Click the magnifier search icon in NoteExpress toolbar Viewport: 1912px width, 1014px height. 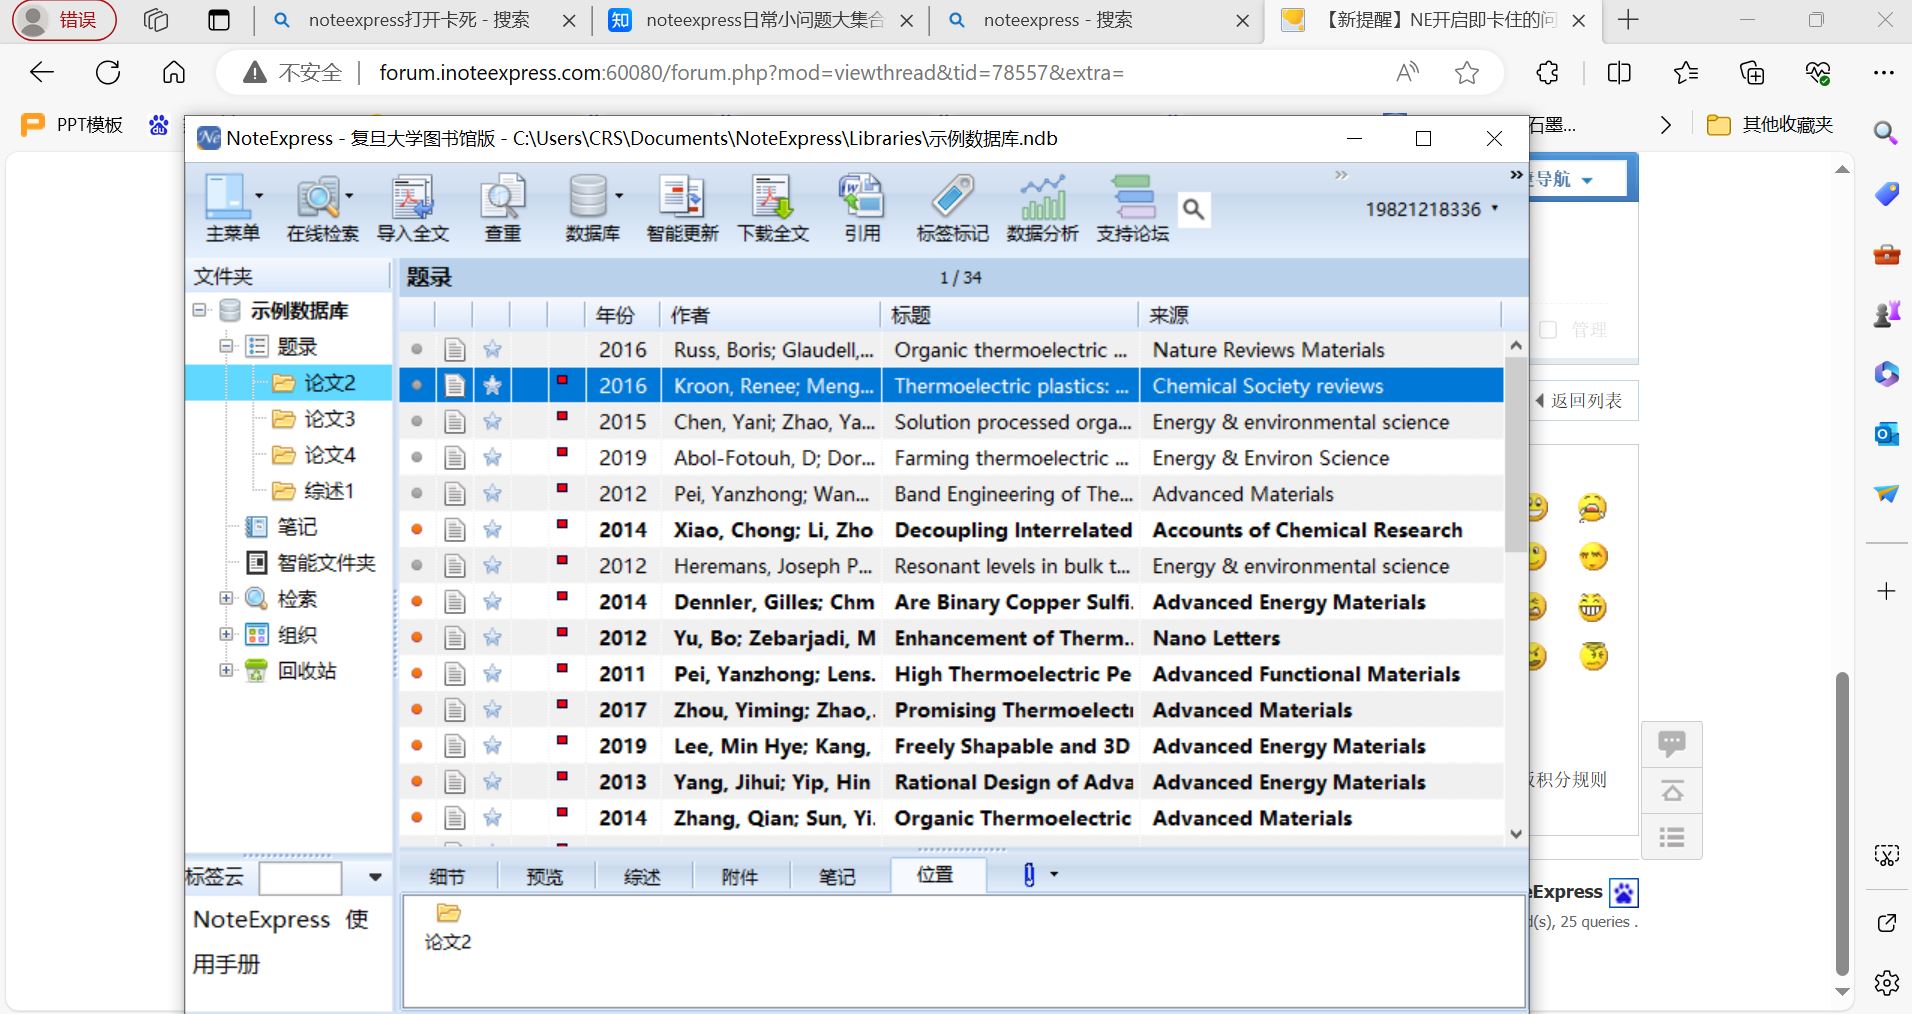(1193, 209)
